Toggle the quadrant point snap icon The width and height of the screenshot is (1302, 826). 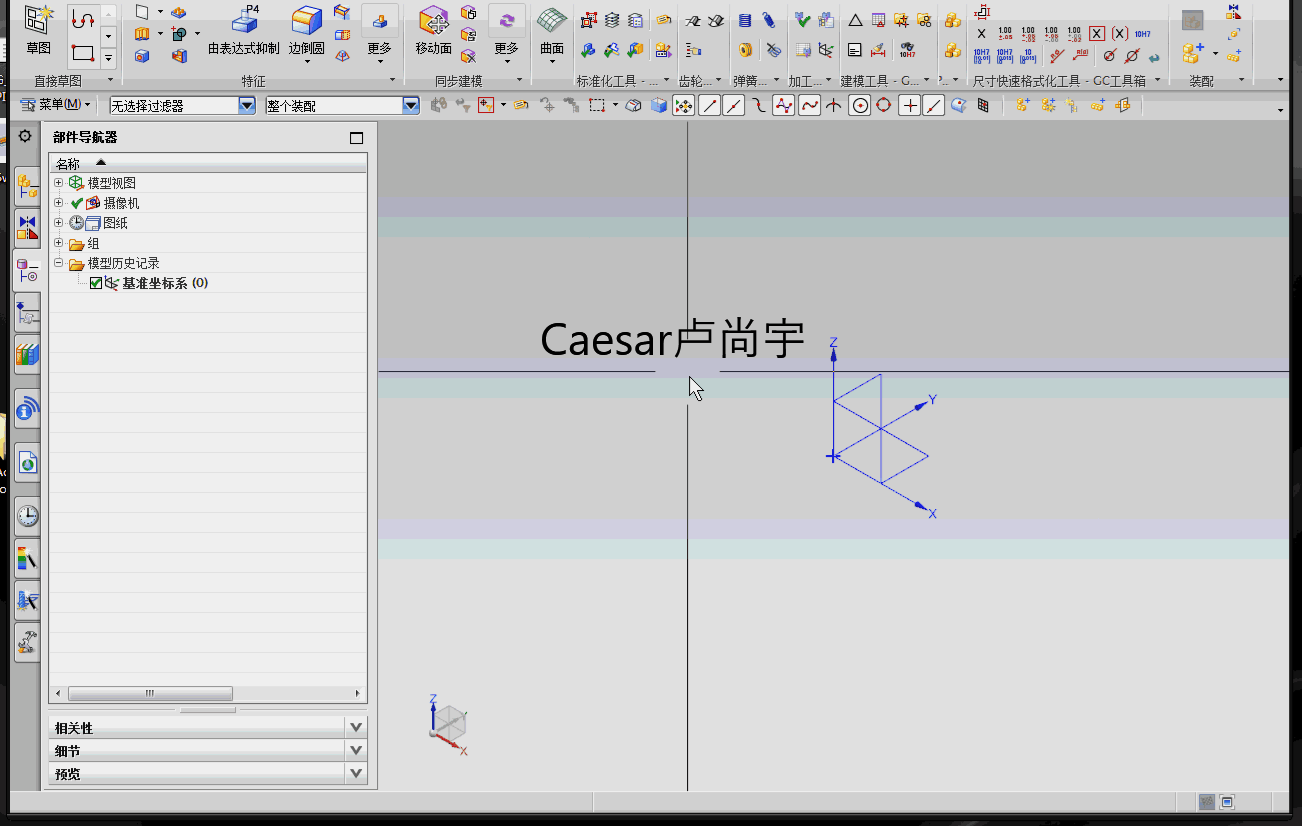tap(884, 105)
